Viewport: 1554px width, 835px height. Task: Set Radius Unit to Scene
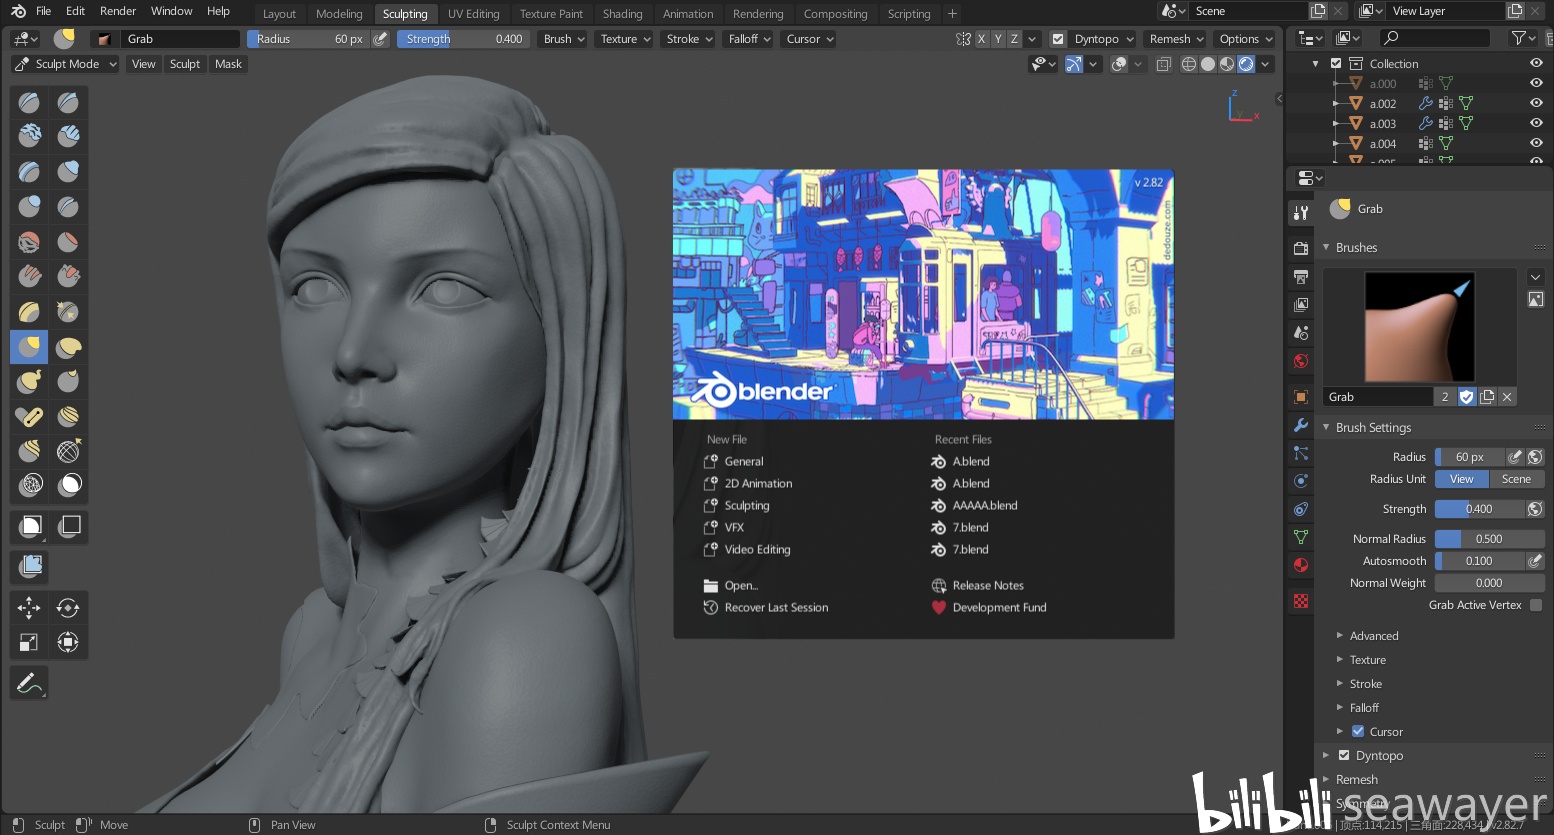1516,479
